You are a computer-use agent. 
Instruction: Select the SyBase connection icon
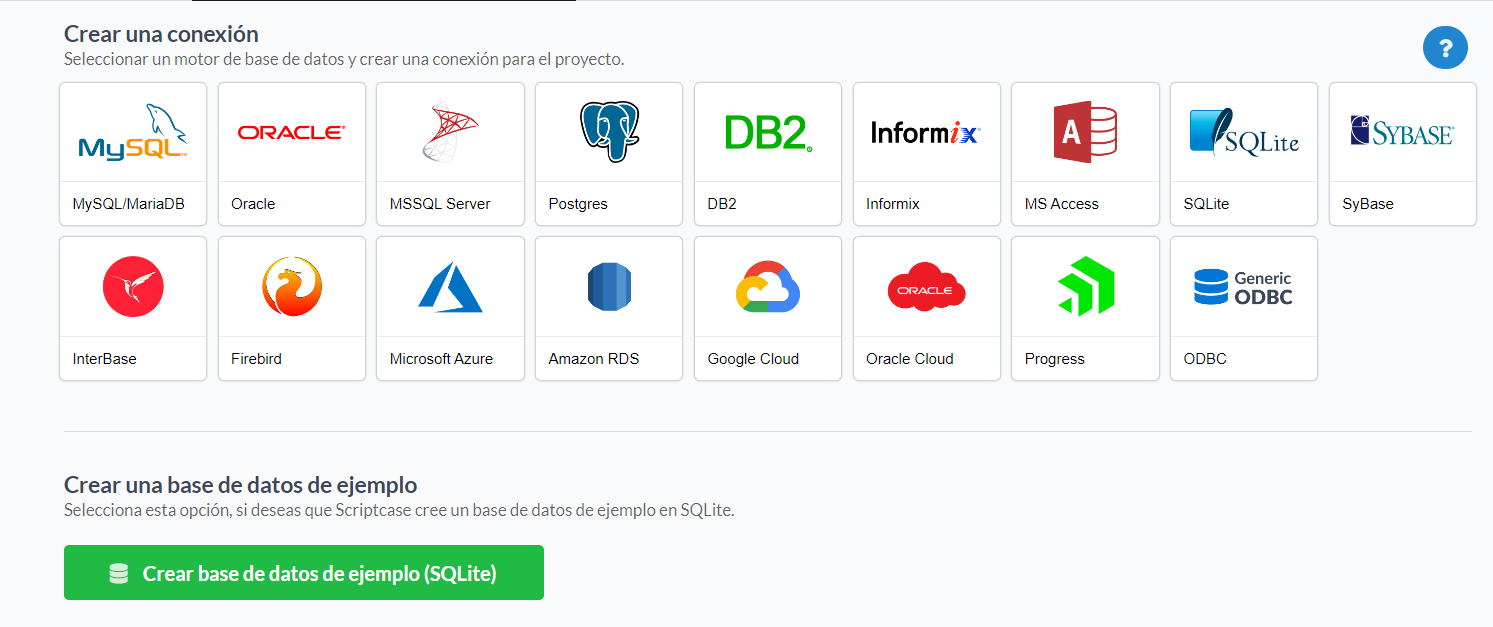tap(1402, 154)
